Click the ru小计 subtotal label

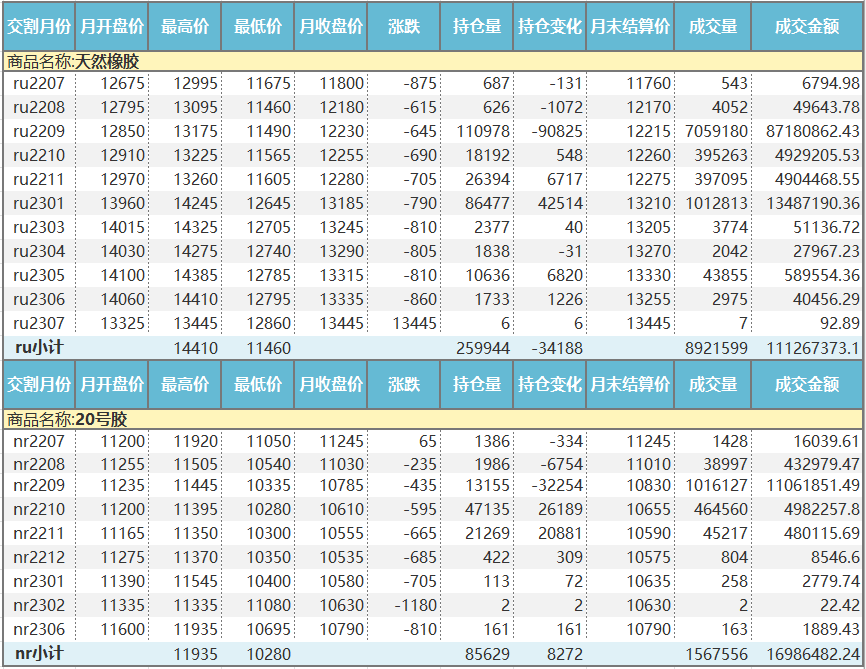click(x=39, y=348)
